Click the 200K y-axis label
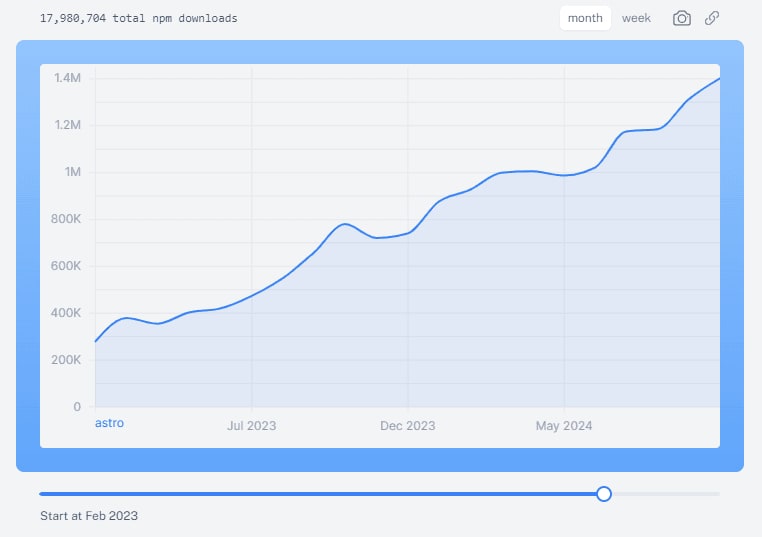 [x=65, y=360]
